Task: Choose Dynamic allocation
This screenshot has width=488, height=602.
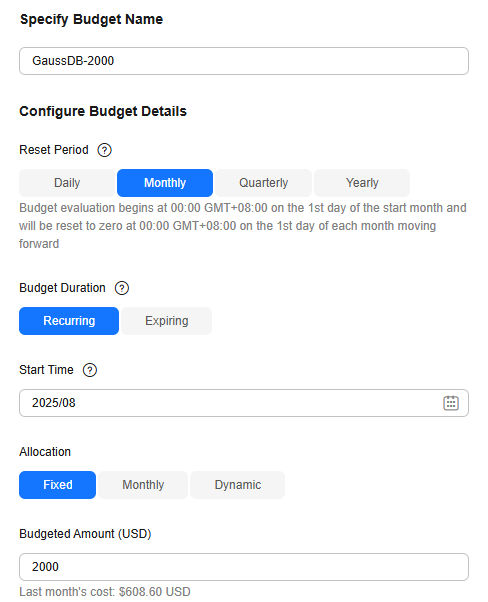Action: (238, 485)
